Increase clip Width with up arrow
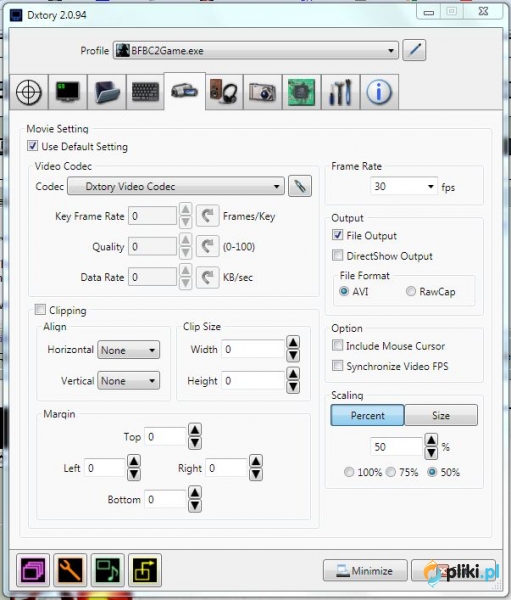The width and height of the screenshot is (511, 600). click(x=293, y=342)
